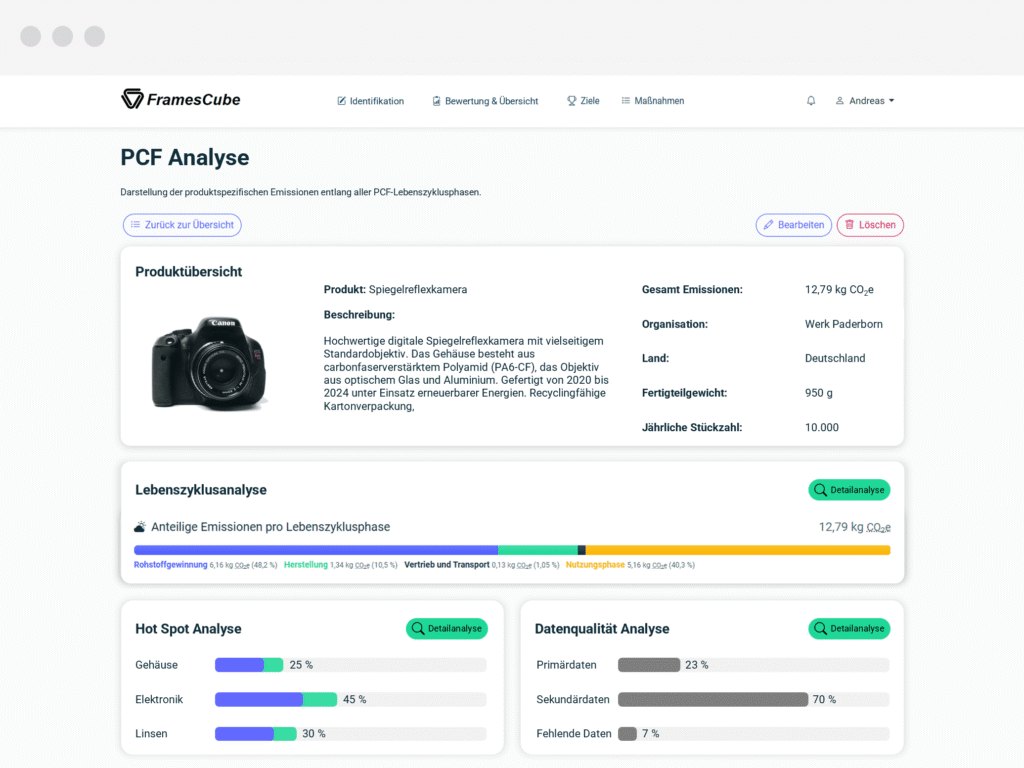This screenshot has width=1024, height=768.
Task: Click the Jährliche Stückzahl value 10.000
Action: [822, 427]
